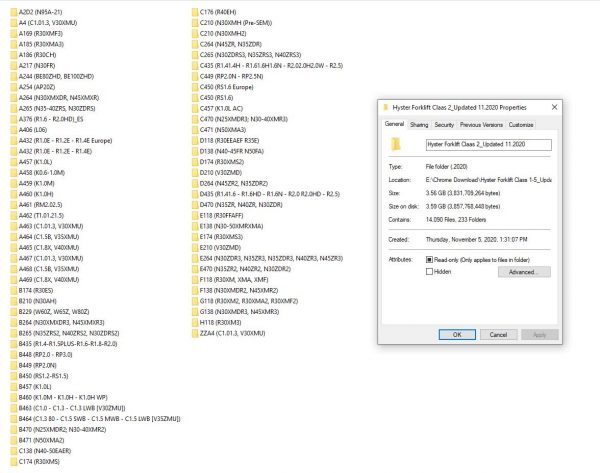The width and height of the screenshot is (600, 473).
Task: Click the C264 (N45ZR, N35ZDR) folder icon
Action: (x=195, y=44)
